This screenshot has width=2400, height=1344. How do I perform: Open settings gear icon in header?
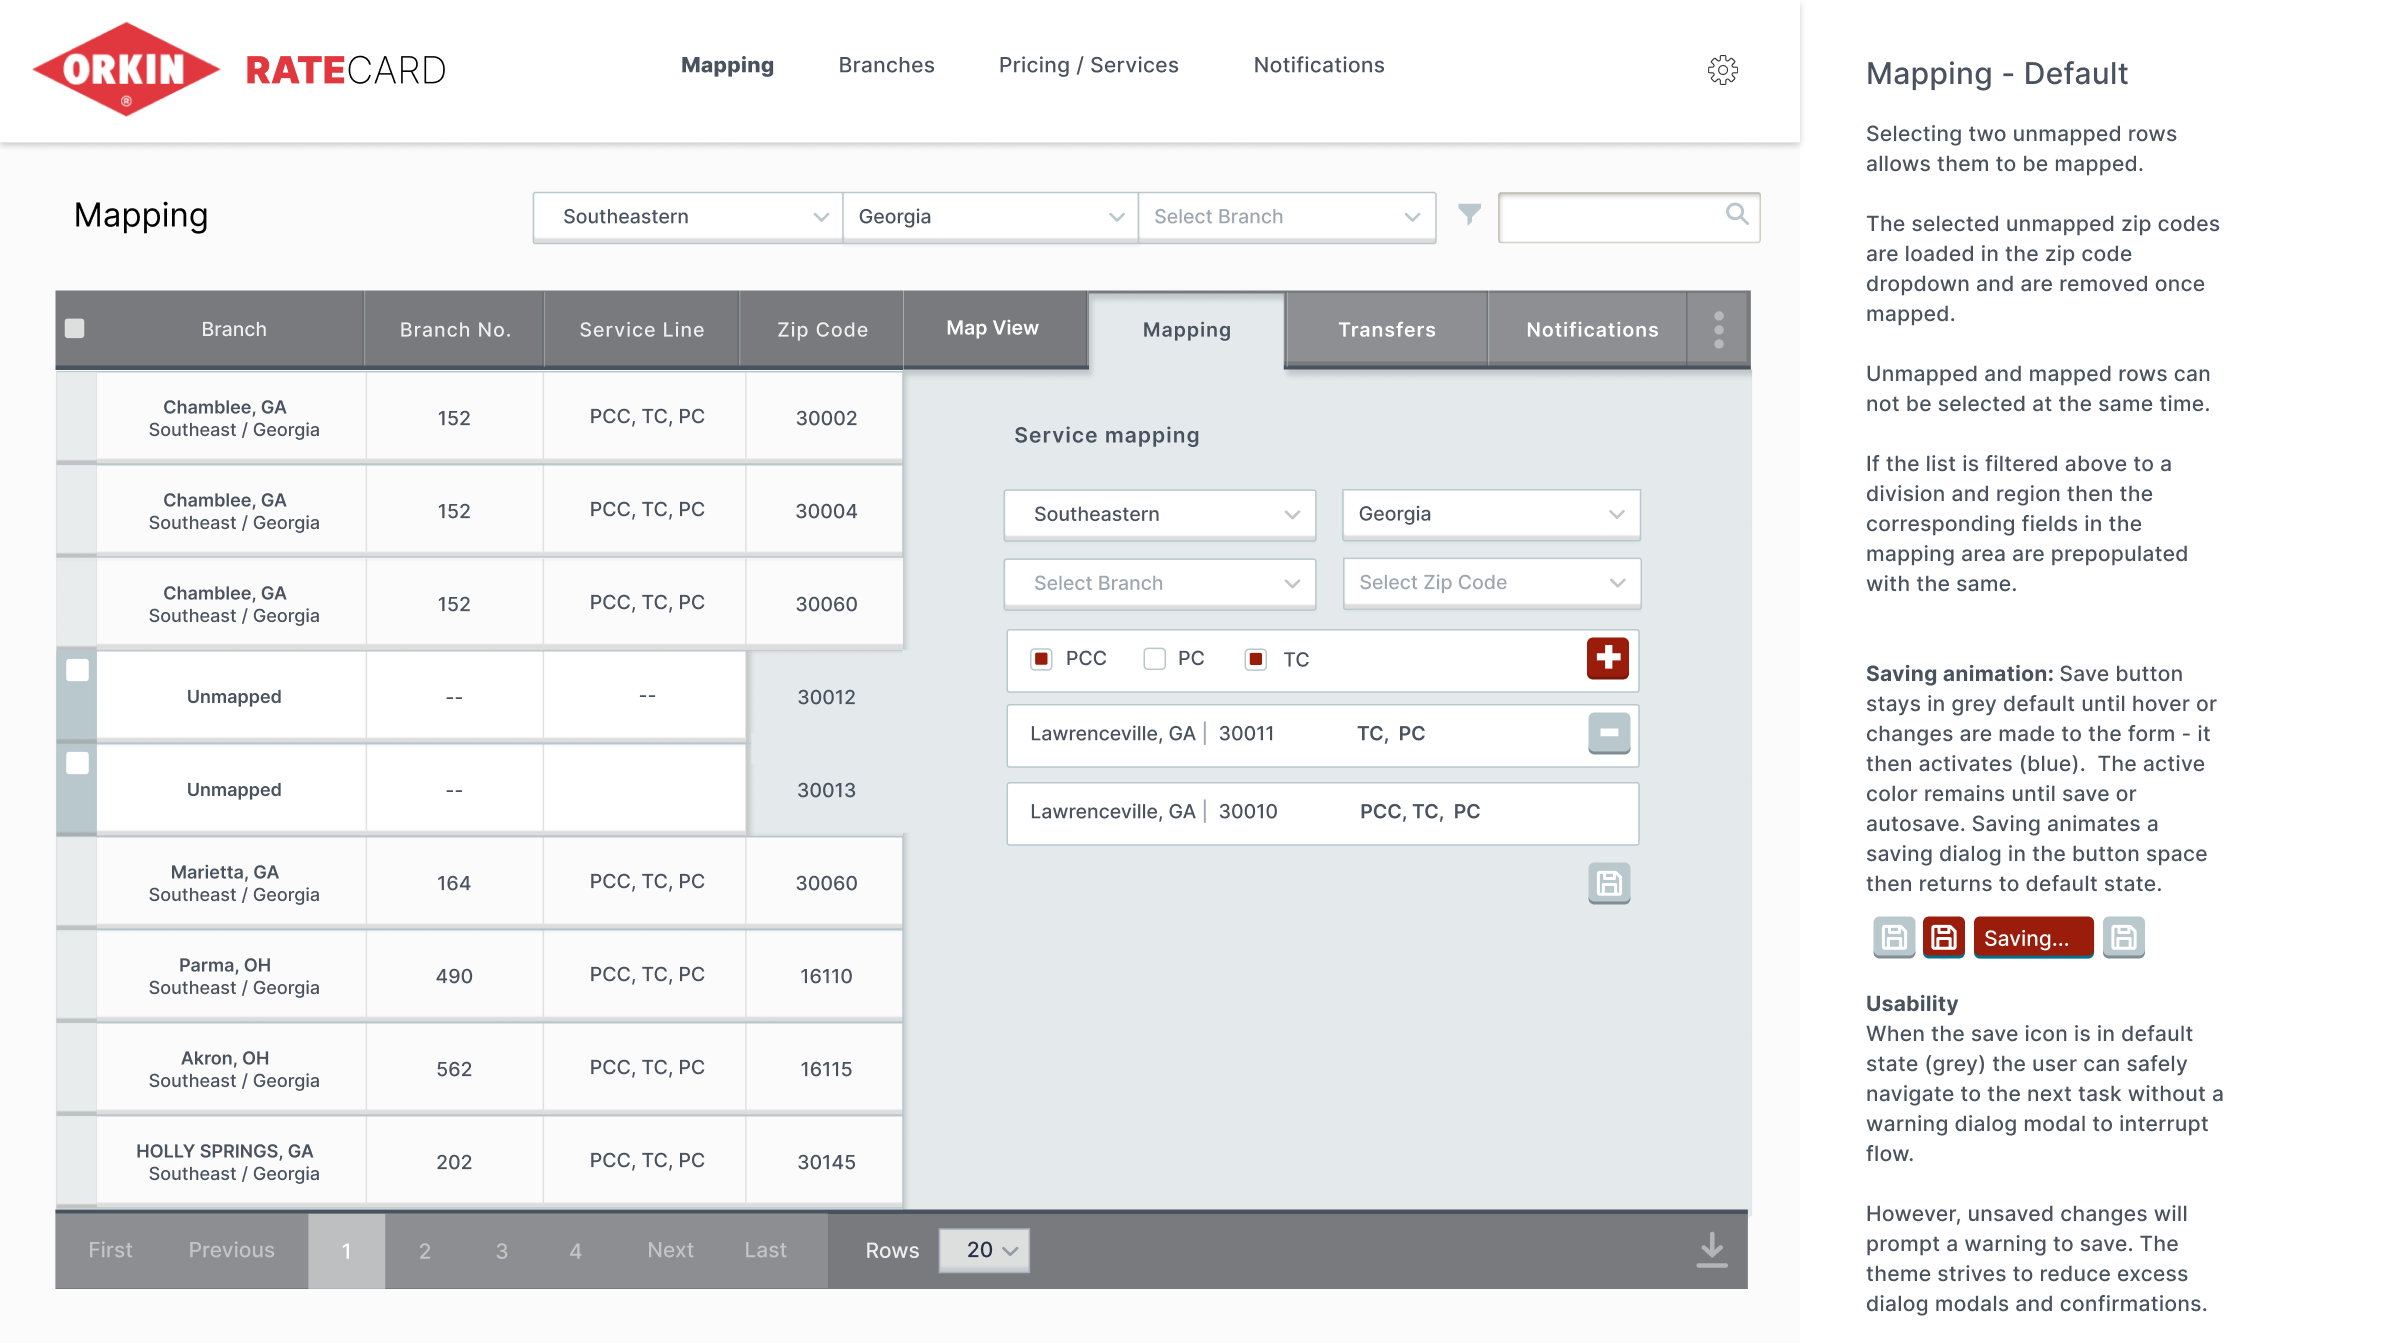1722,69
